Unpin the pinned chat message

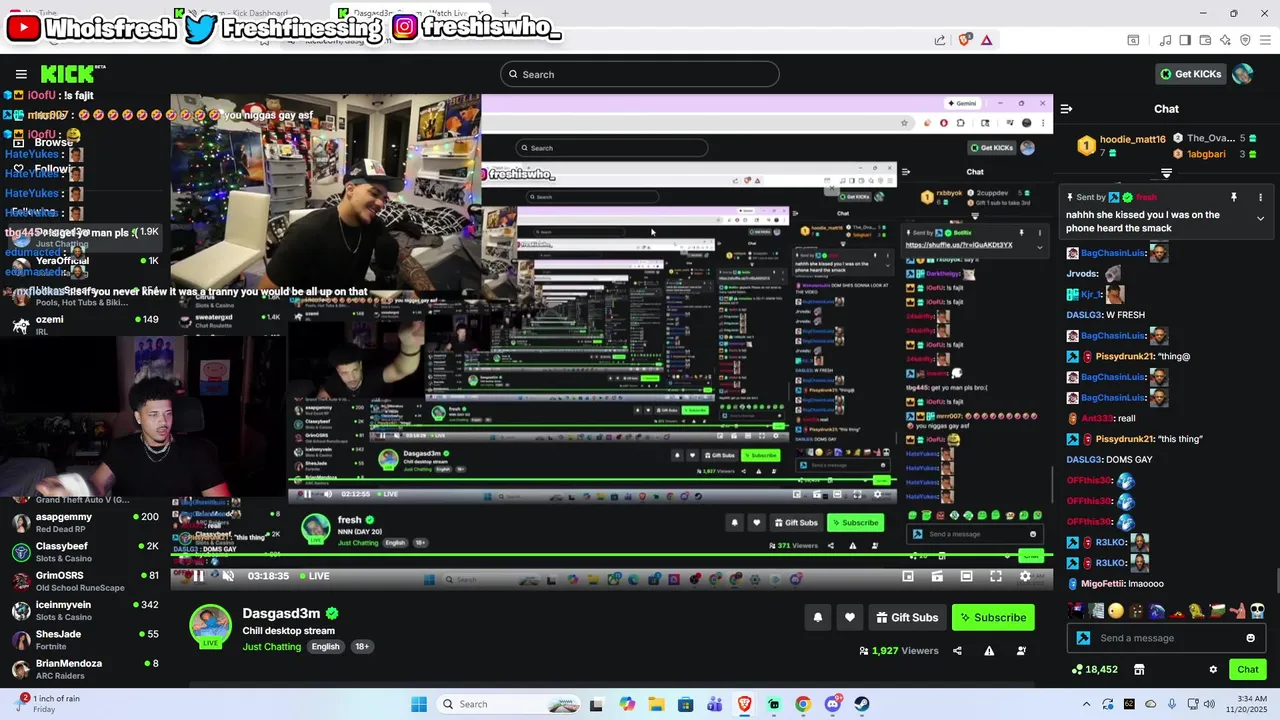pyautogui.click(x=1234, y=198)
